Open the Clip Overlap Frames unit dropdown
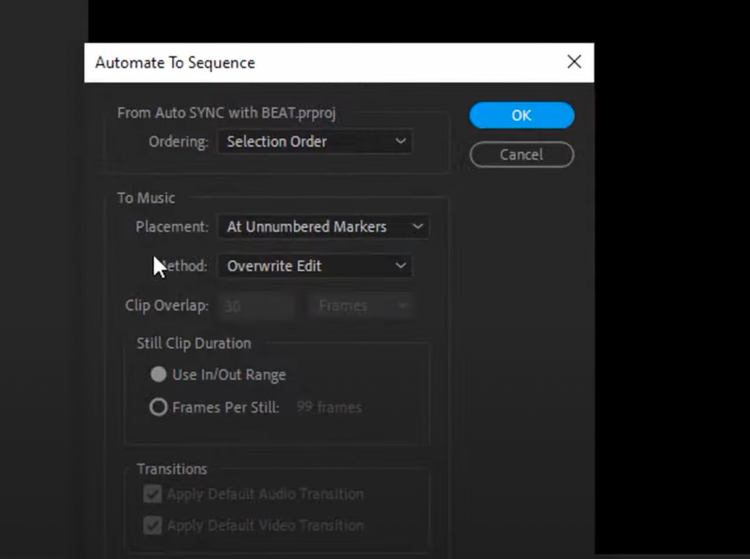 [x=361, y=306]
